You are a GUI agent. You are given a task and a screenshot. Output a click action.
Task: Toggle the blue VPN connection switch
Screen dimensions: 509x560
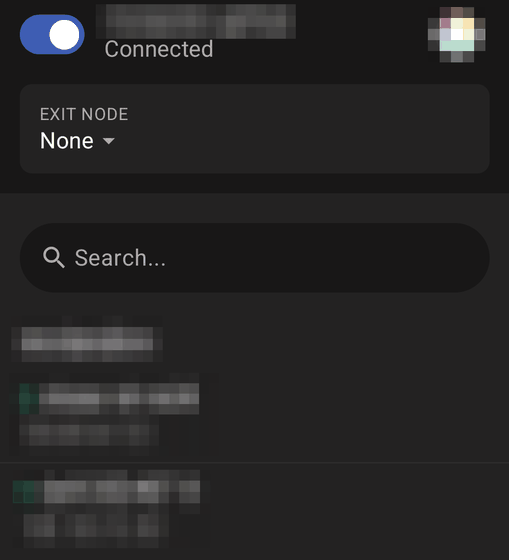(x=52, y=34)
